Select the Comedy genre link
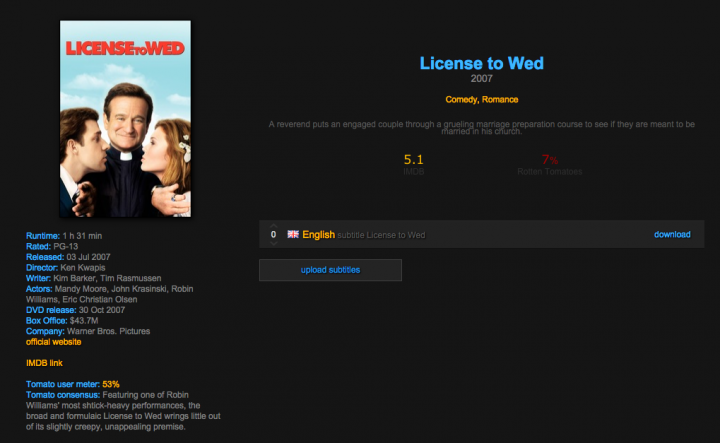The image size is (720, 443). (x=461, y=100)
